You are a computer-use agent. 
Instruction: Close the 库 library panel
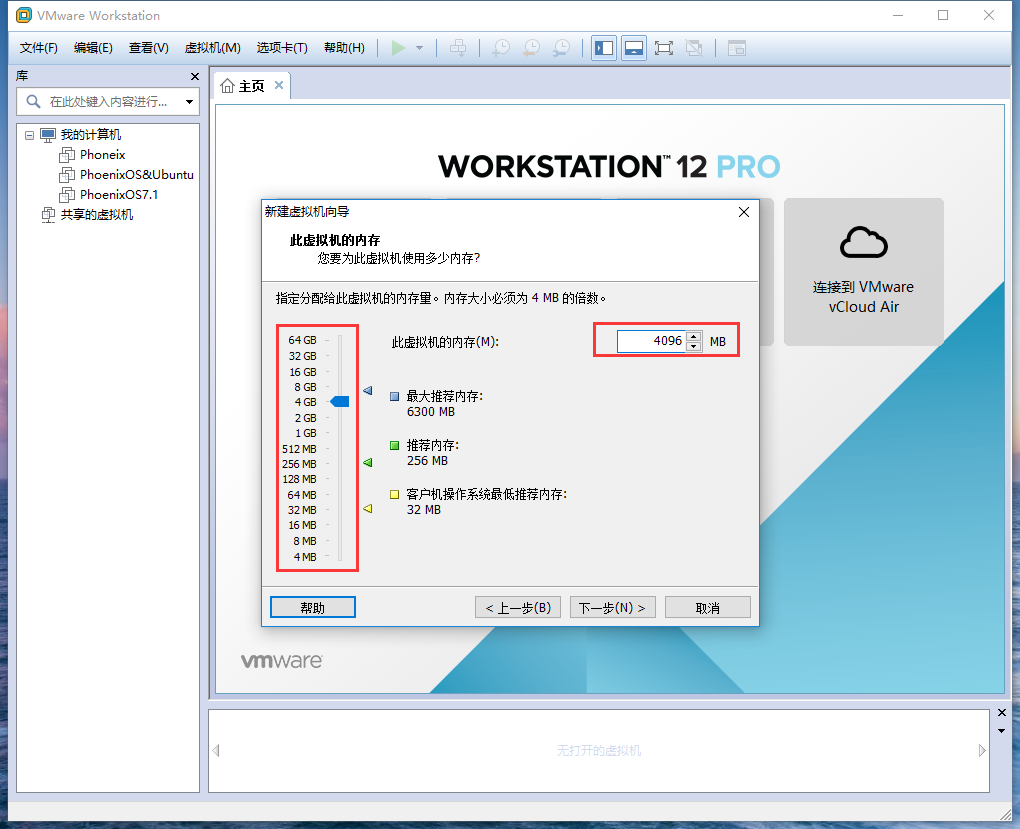(x=195, y=77)
